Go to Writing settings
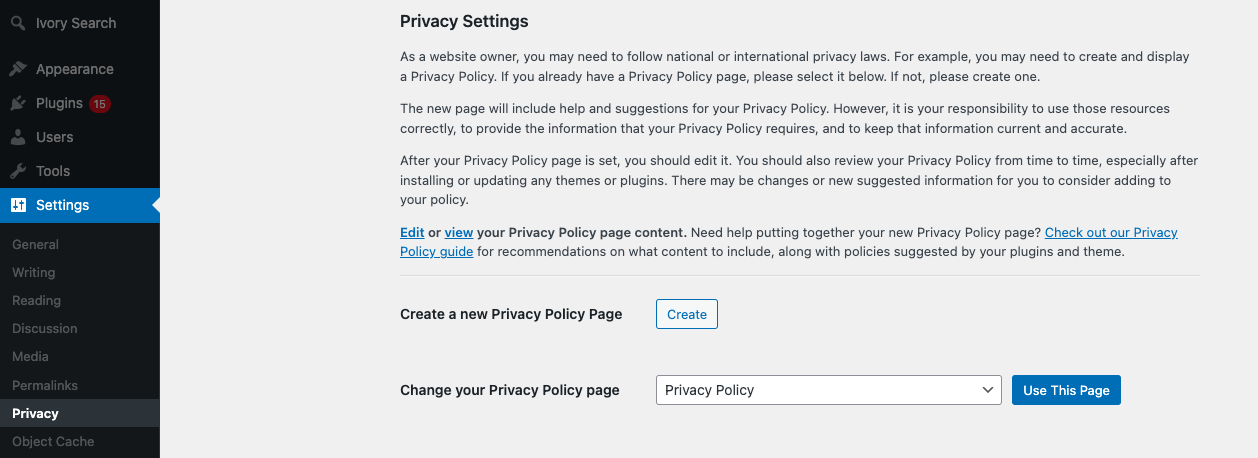 33,272
